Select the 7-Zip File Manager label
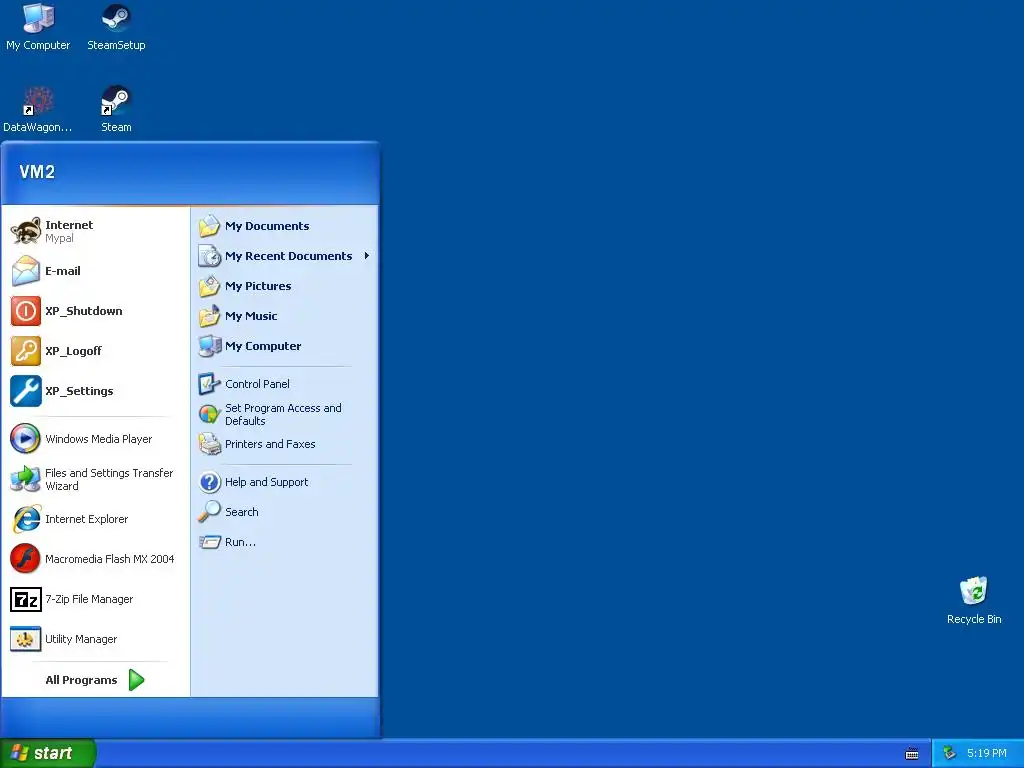This screenshot has width=1024, height=768. coord(89,599)
